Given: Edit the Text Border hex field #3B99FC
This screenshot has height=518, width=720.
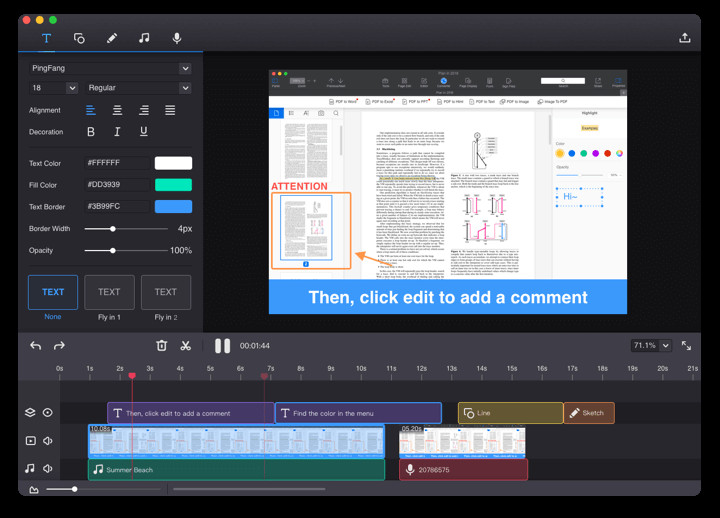Looking at the screenshot, I should click(117, 206).
